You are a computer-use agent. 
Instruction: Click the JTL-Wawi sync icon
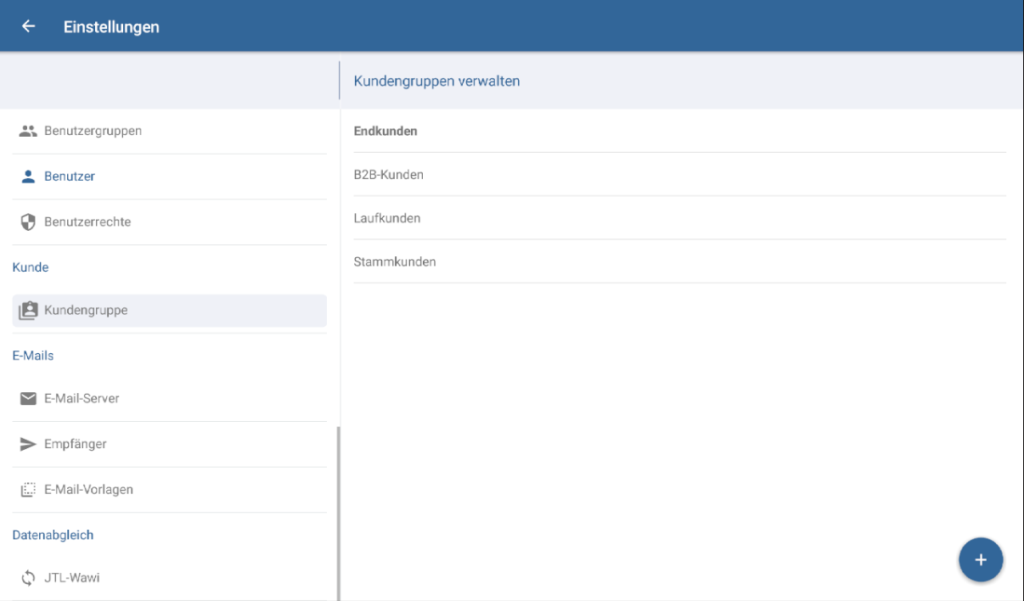(28, 578)
